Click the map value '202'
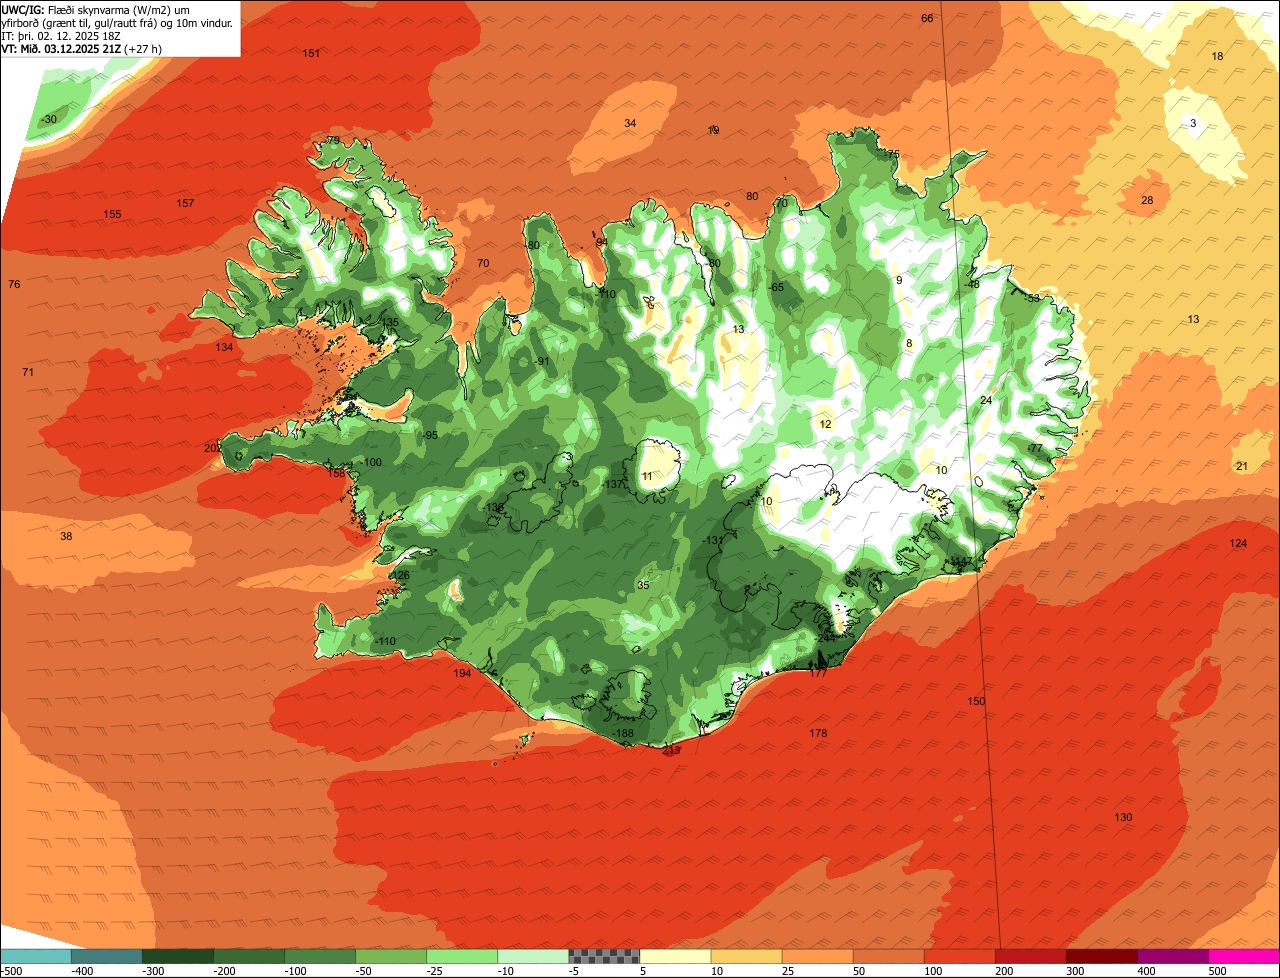This screenshot has height=978, width=1280. pos(212,448)
